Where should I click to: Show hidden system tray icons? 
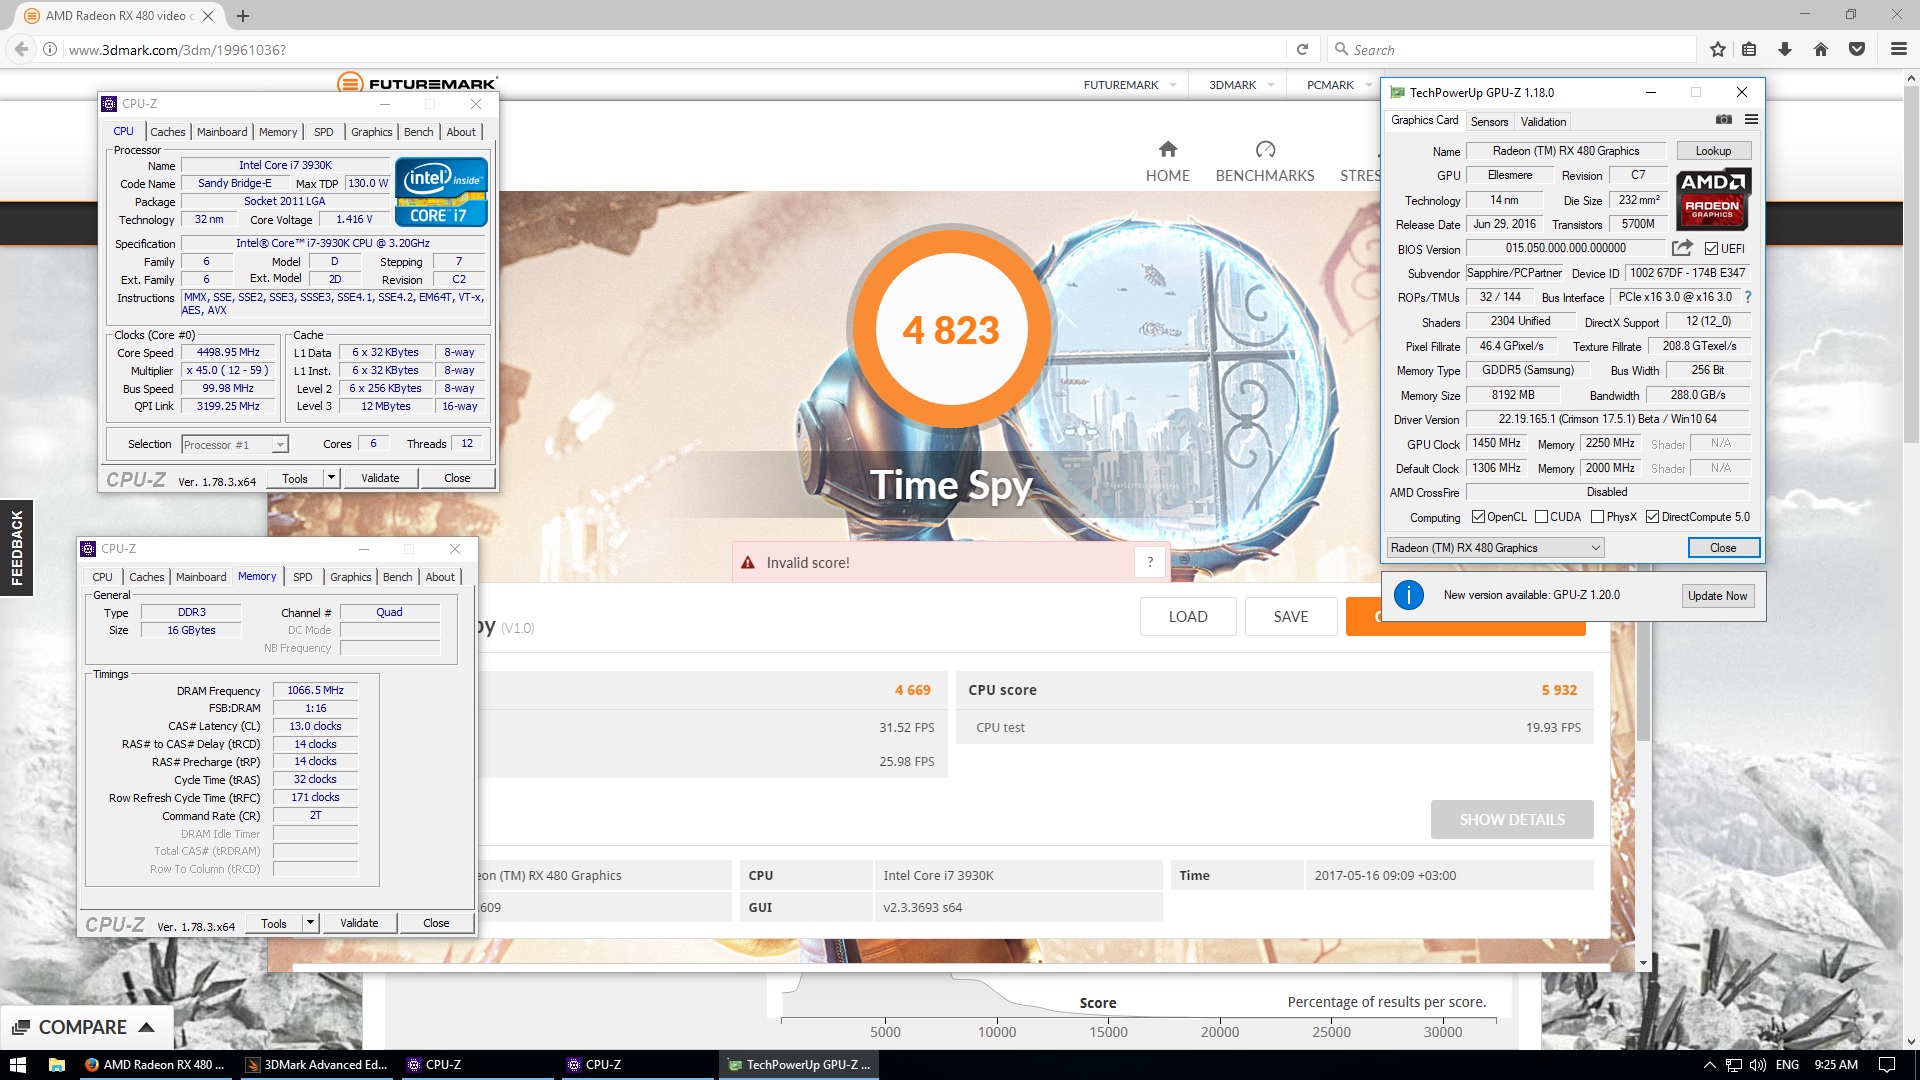[1709, 1065]
